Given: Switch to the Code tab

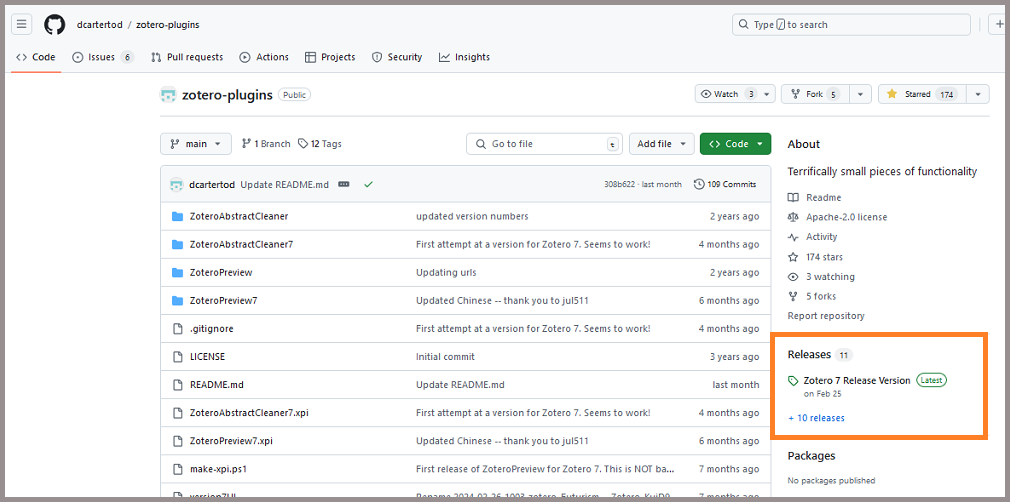Looking at the screenshot, I should tap(36, 57).
